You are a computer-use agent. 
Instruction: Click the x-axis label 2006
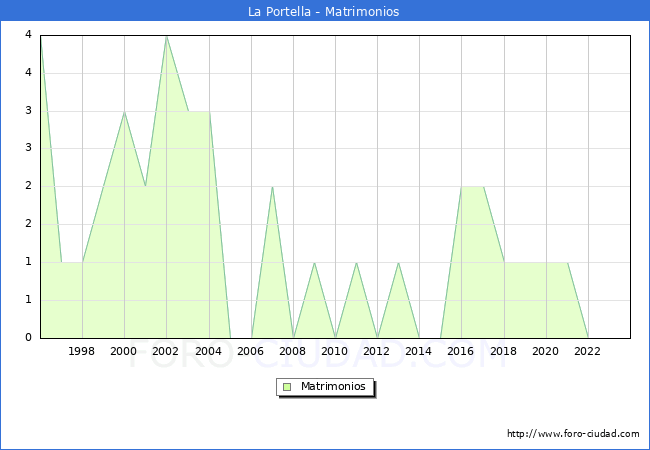pyautogui.click(x=250, y=351)
